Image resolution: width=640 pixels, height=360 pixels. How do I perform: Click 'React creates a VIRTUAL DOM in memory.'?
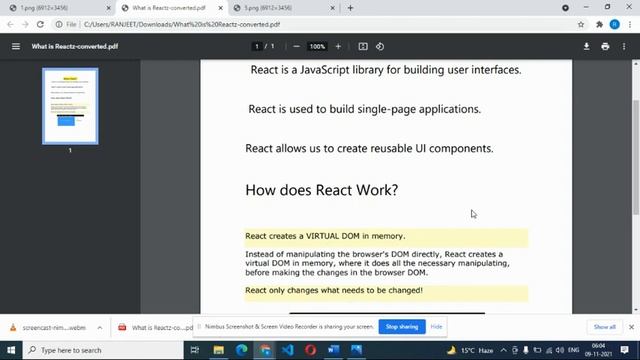tap(325, 236)
